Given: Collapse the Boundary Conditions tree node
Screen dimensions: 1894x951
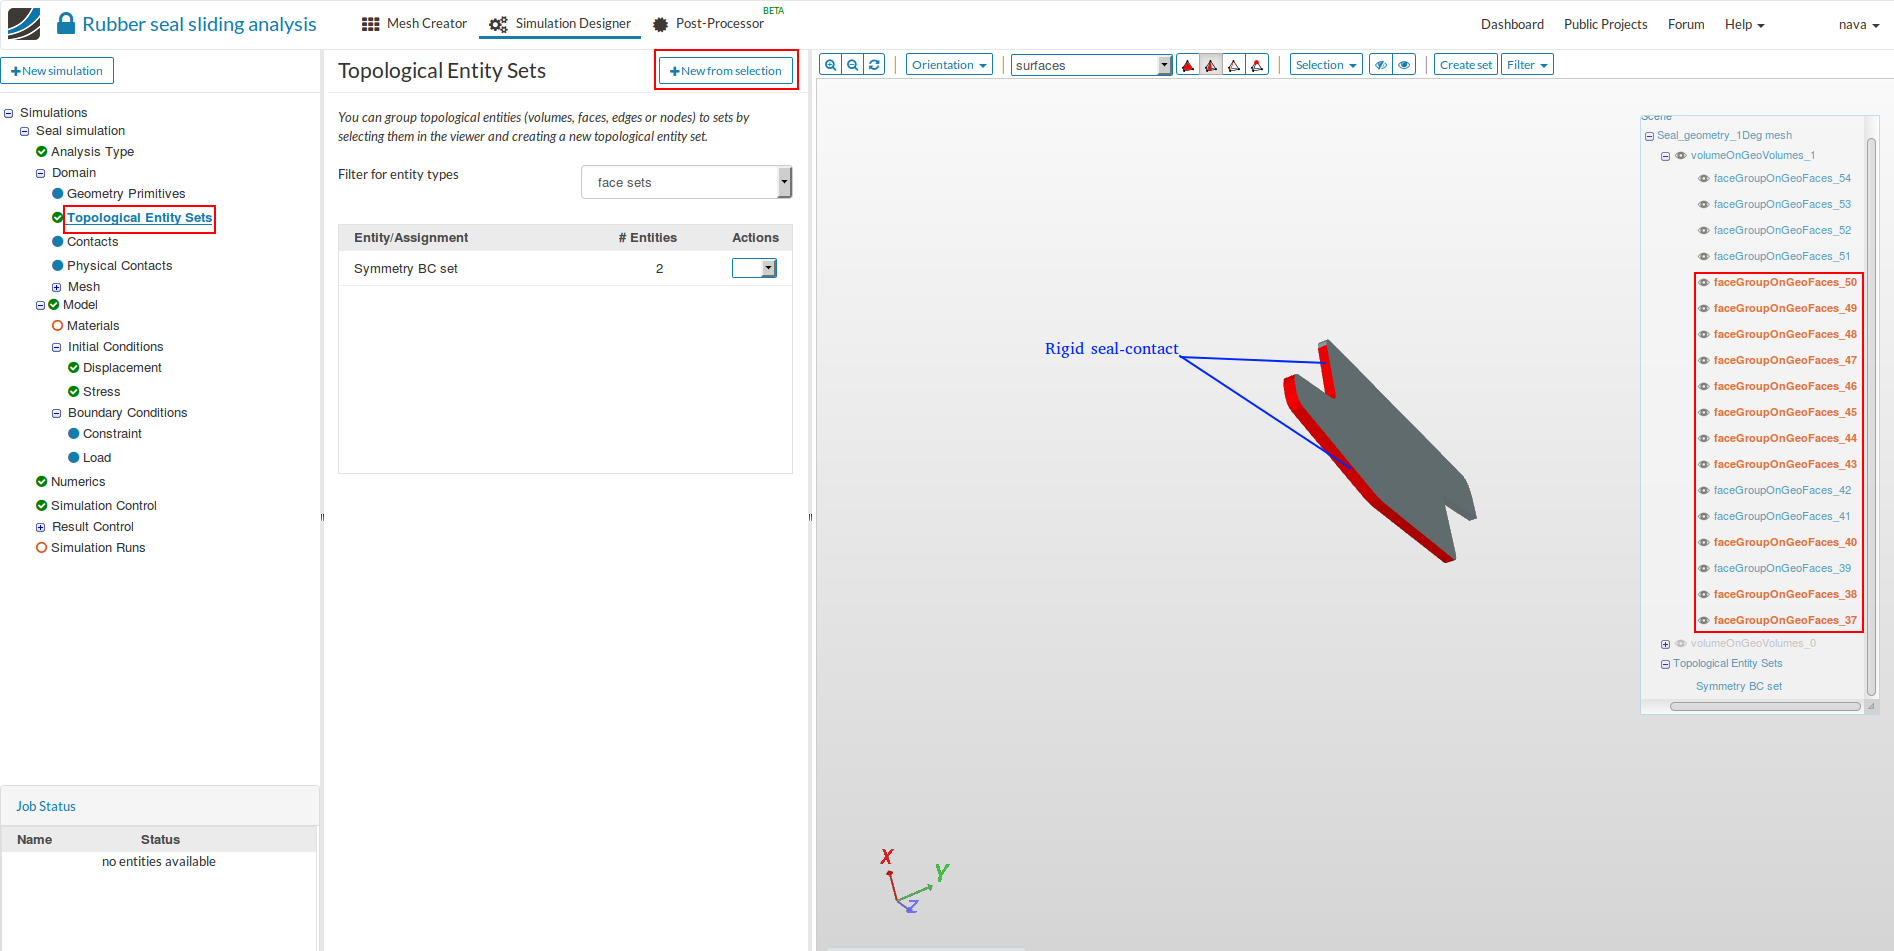Looking at the screenshot, I should (57, 413).
